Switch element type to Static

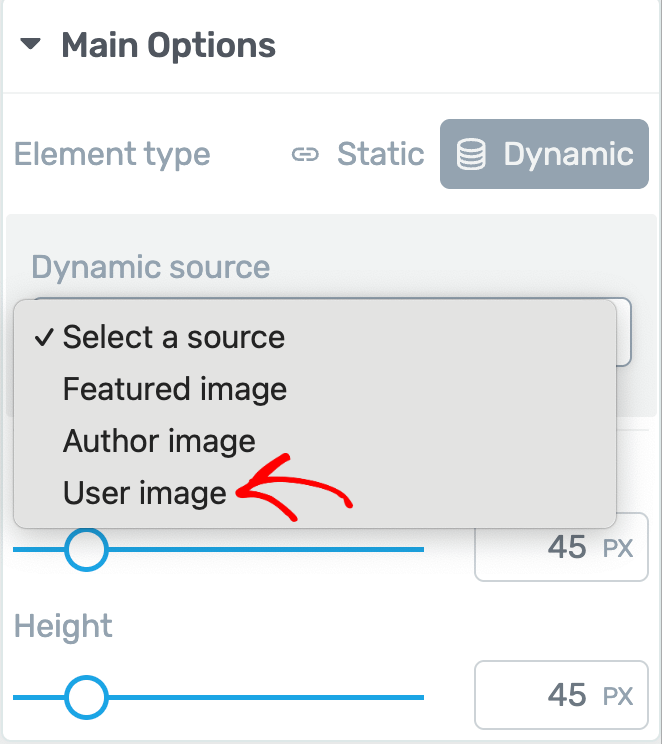tap(358, 154)
